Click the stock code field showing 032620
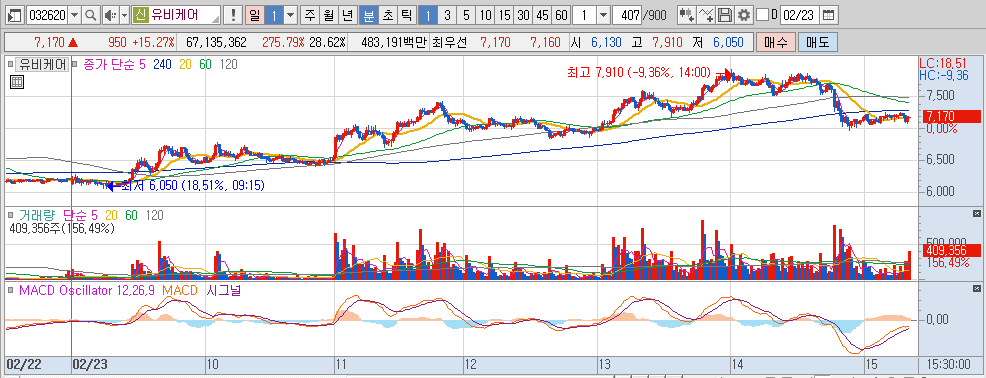The height and width of the screenshot is (378, 986). (48, 15)
